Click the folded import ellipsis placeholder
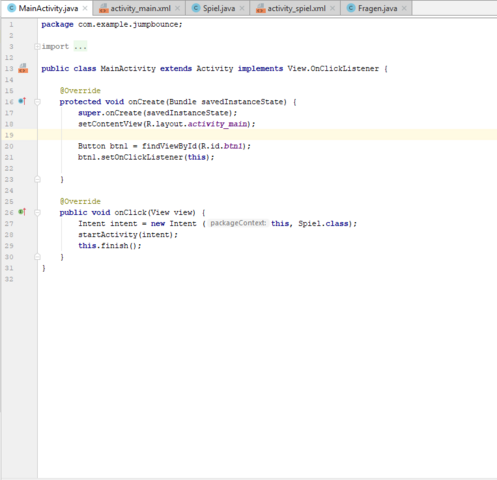Screen dimensions: 497x480 click(80, 46)
